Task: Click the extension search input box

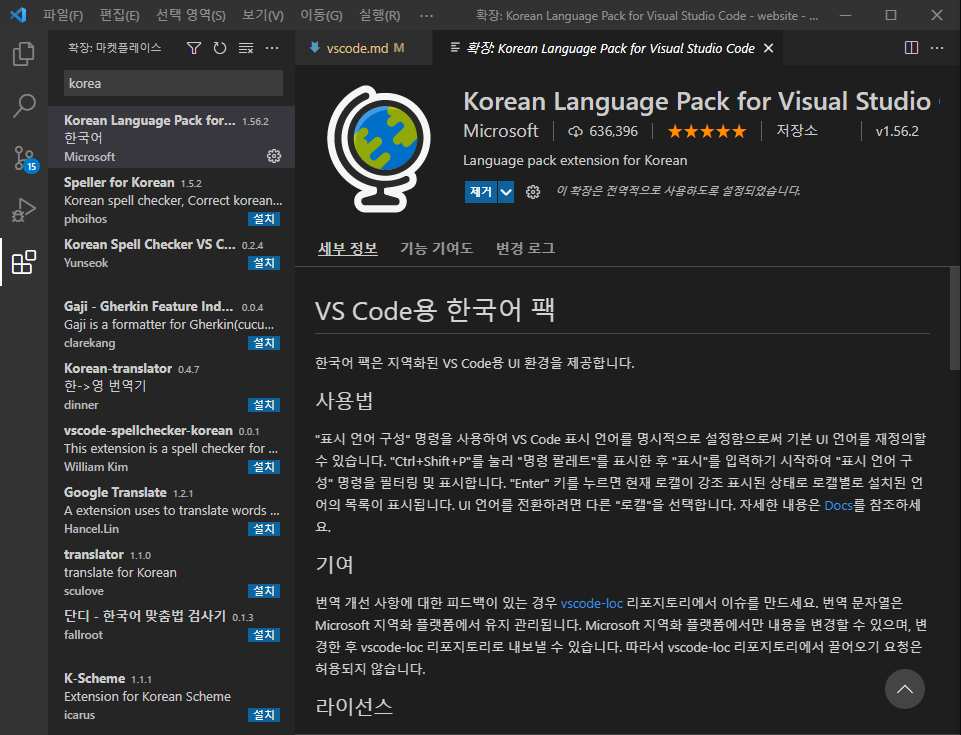Action: (x=173, y=83)
